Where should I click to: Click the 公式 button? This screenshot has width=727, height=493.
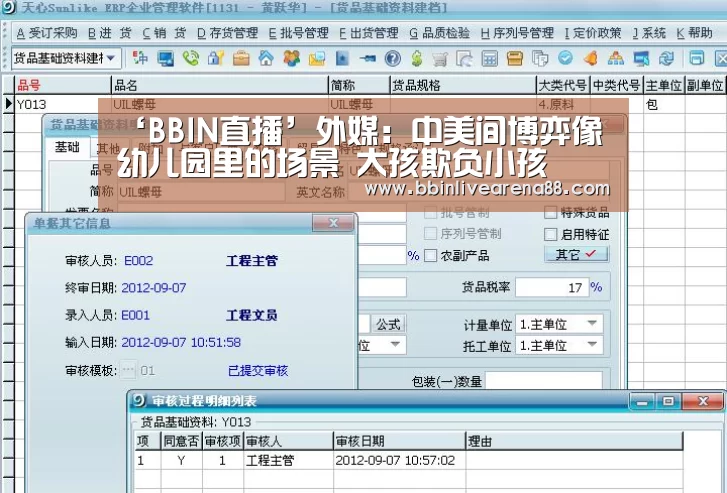388,324
